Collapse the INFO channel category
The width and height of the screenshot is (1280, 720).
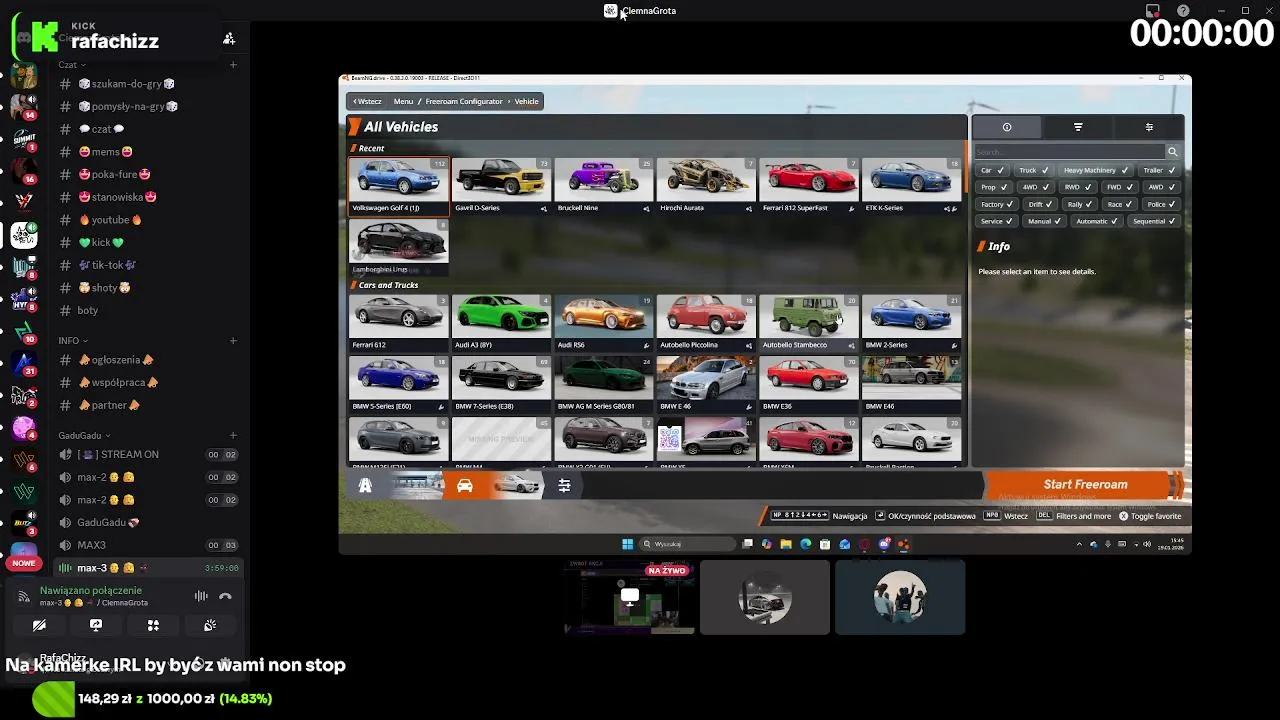click(71, 341)
